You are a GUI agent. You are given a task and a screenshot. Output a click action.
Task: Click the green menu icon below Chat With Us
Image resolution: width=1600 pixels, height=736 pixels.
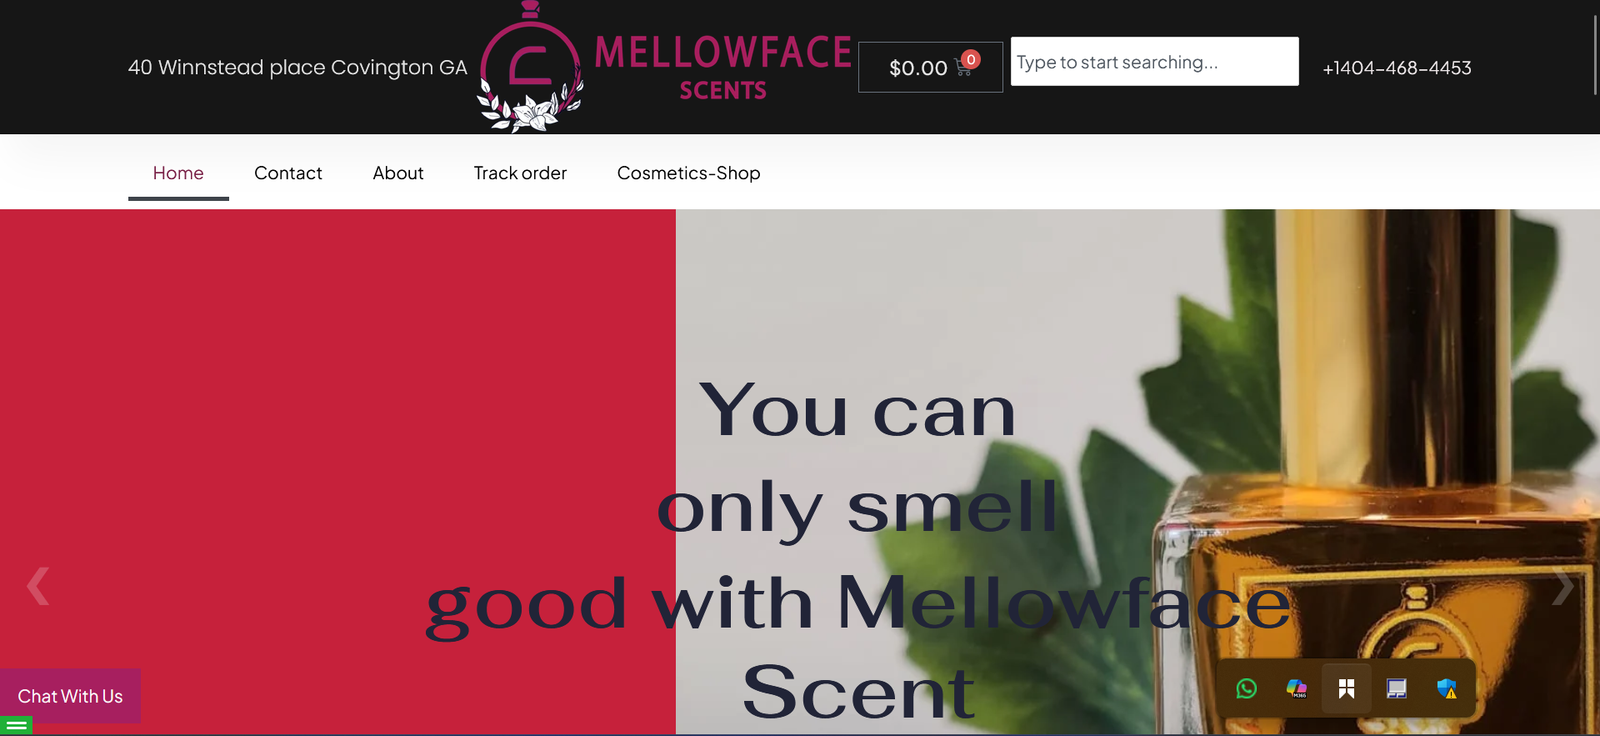coord(16,726)
